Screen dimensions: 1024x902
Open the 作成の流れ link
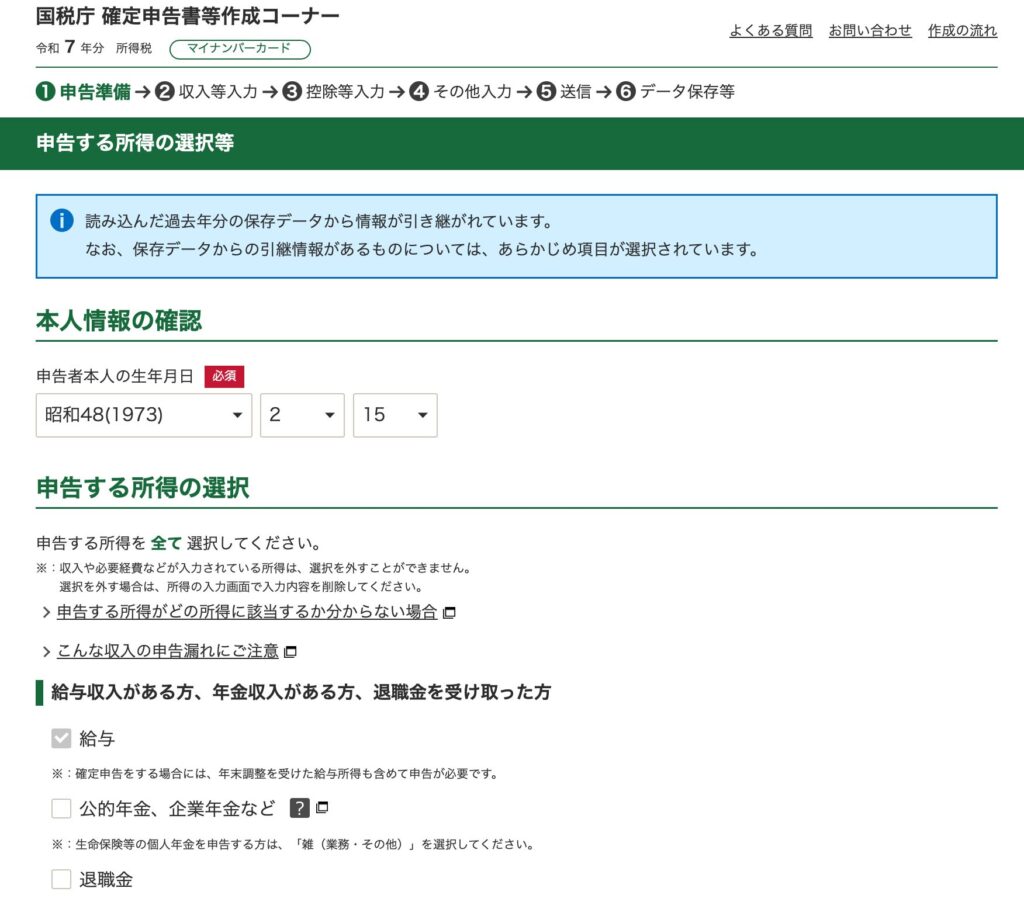pos(962,31)
